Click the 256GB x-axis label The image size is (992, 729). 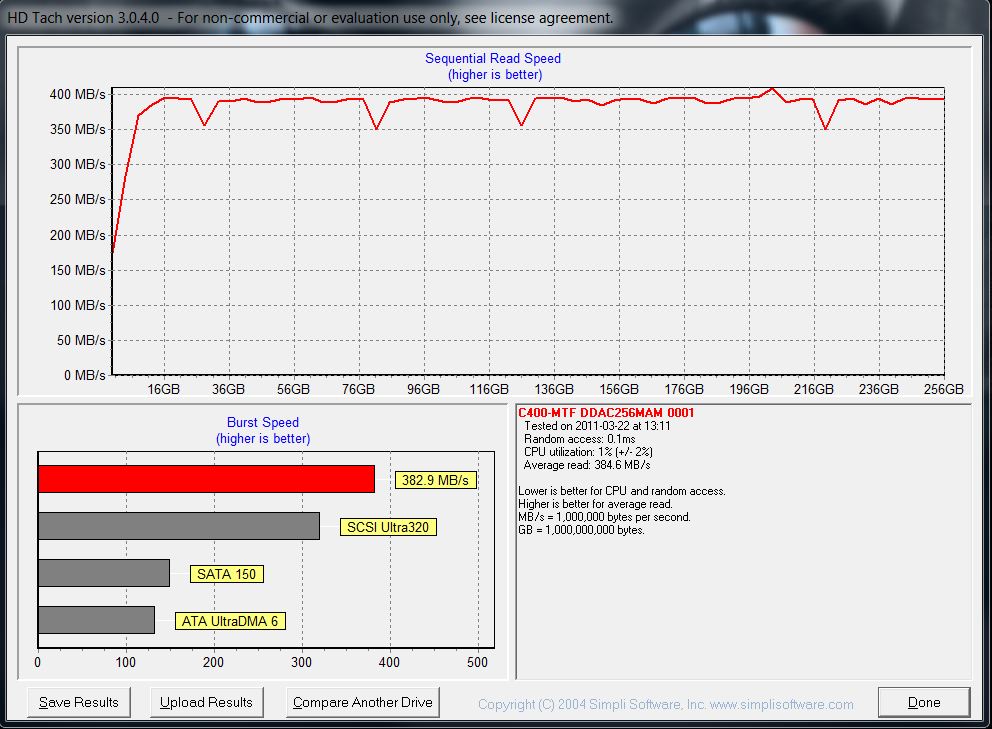(x=943, y=389)
